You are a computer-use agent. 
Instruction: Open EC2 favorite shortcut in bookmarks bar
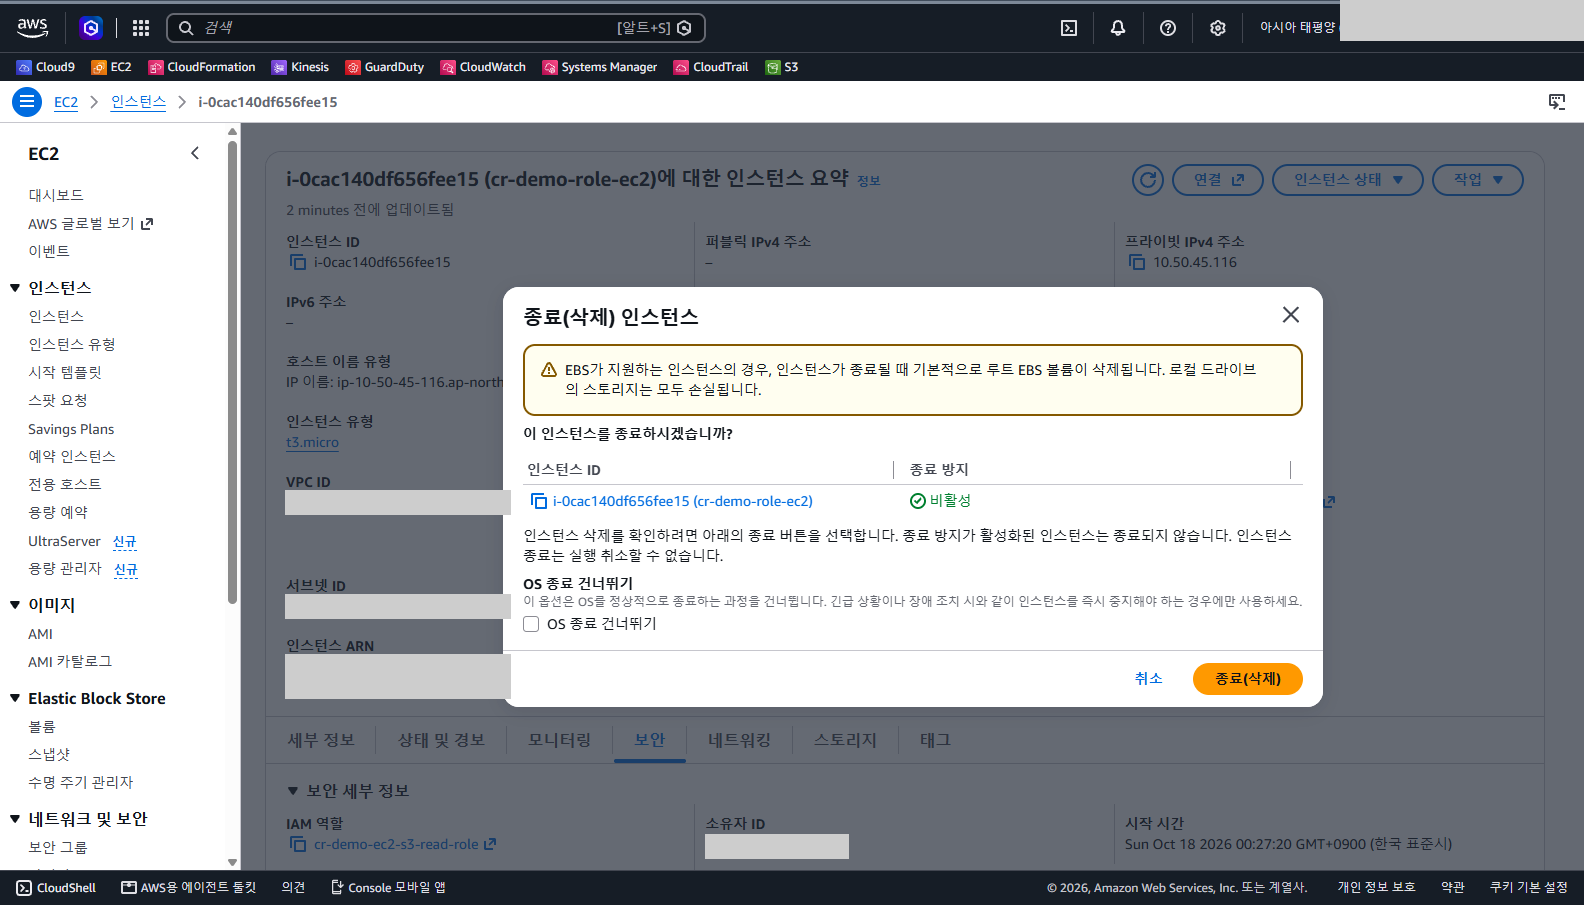click(111, 67)
